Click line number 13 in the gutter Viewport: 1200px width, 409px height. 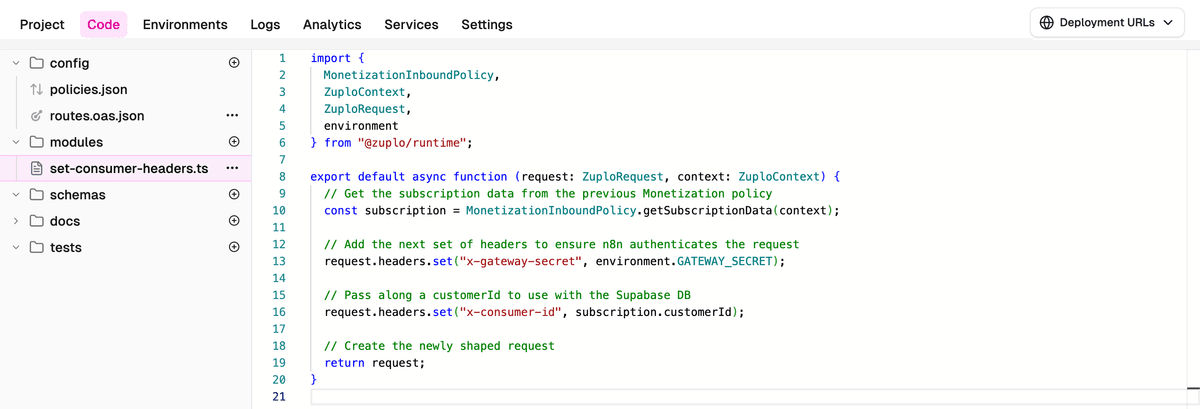(x=279, y=261)
